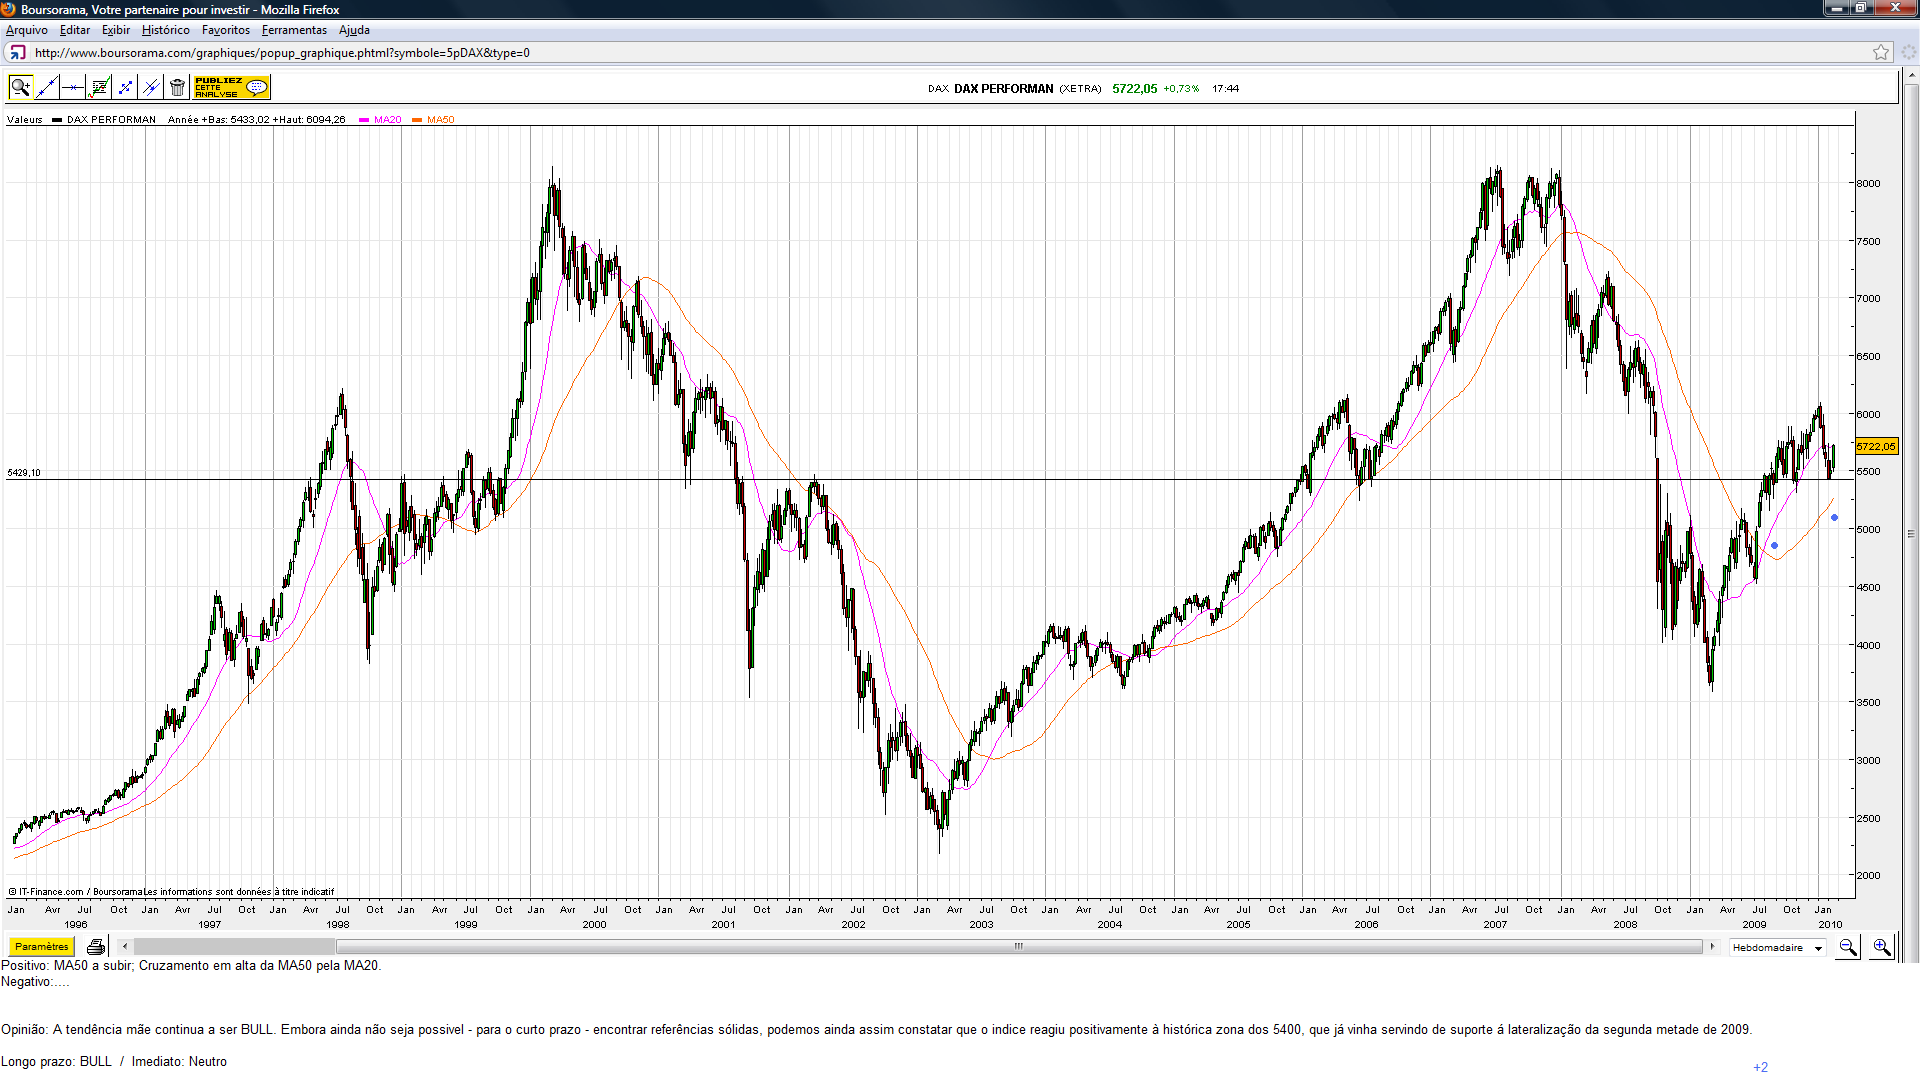The height and width of the screenshot is (1080, 1920).
Task: Open the Histórico menu
Action: click(166, 30)
